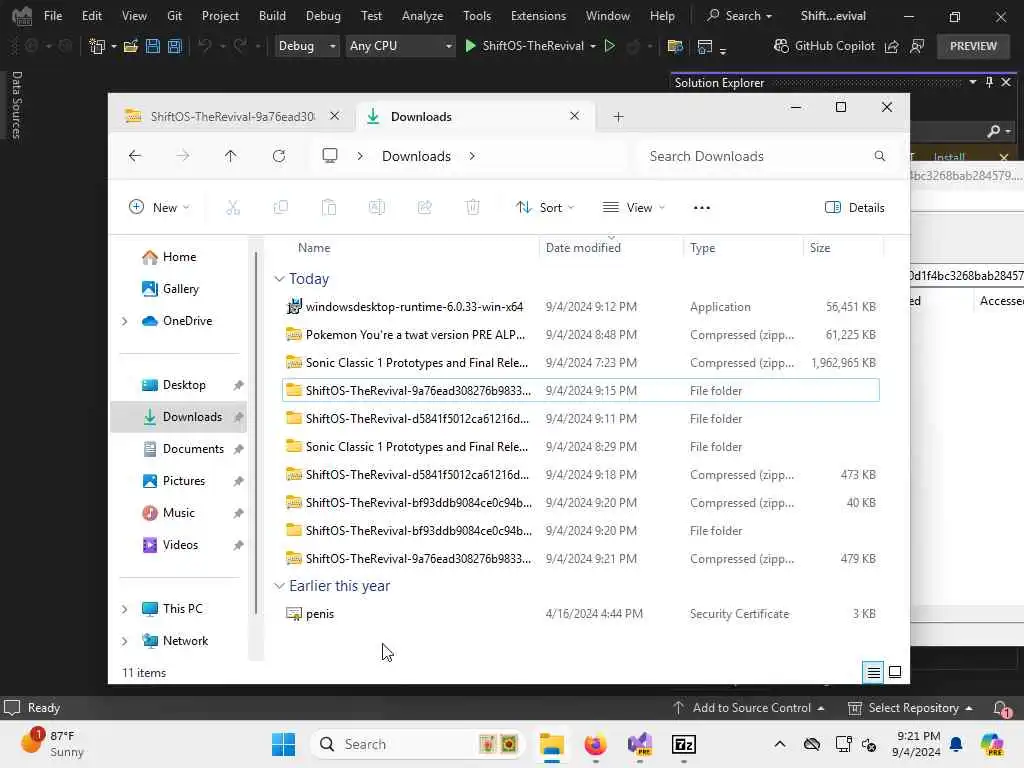
Task: Add a new Explorer tab
Action: [618, 117]
